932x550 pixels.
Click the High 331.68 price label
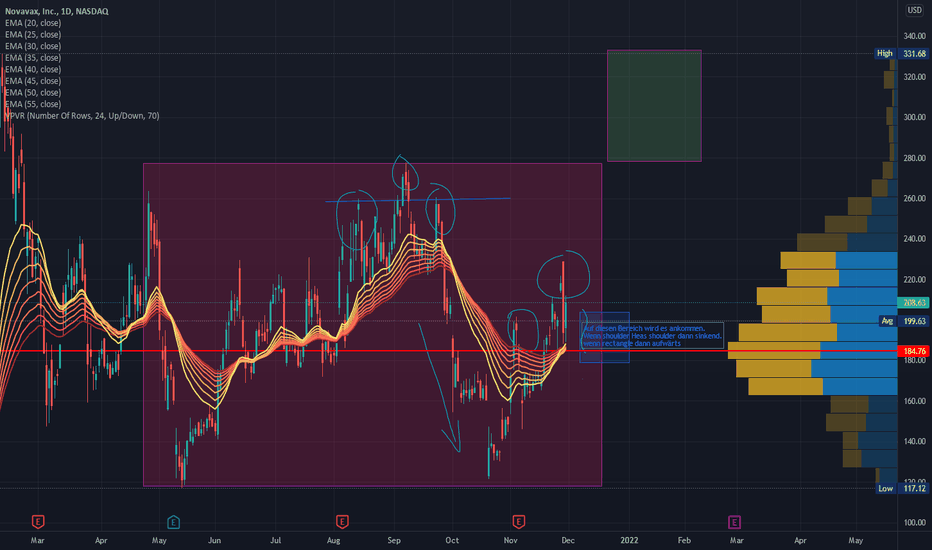(902, 54)
